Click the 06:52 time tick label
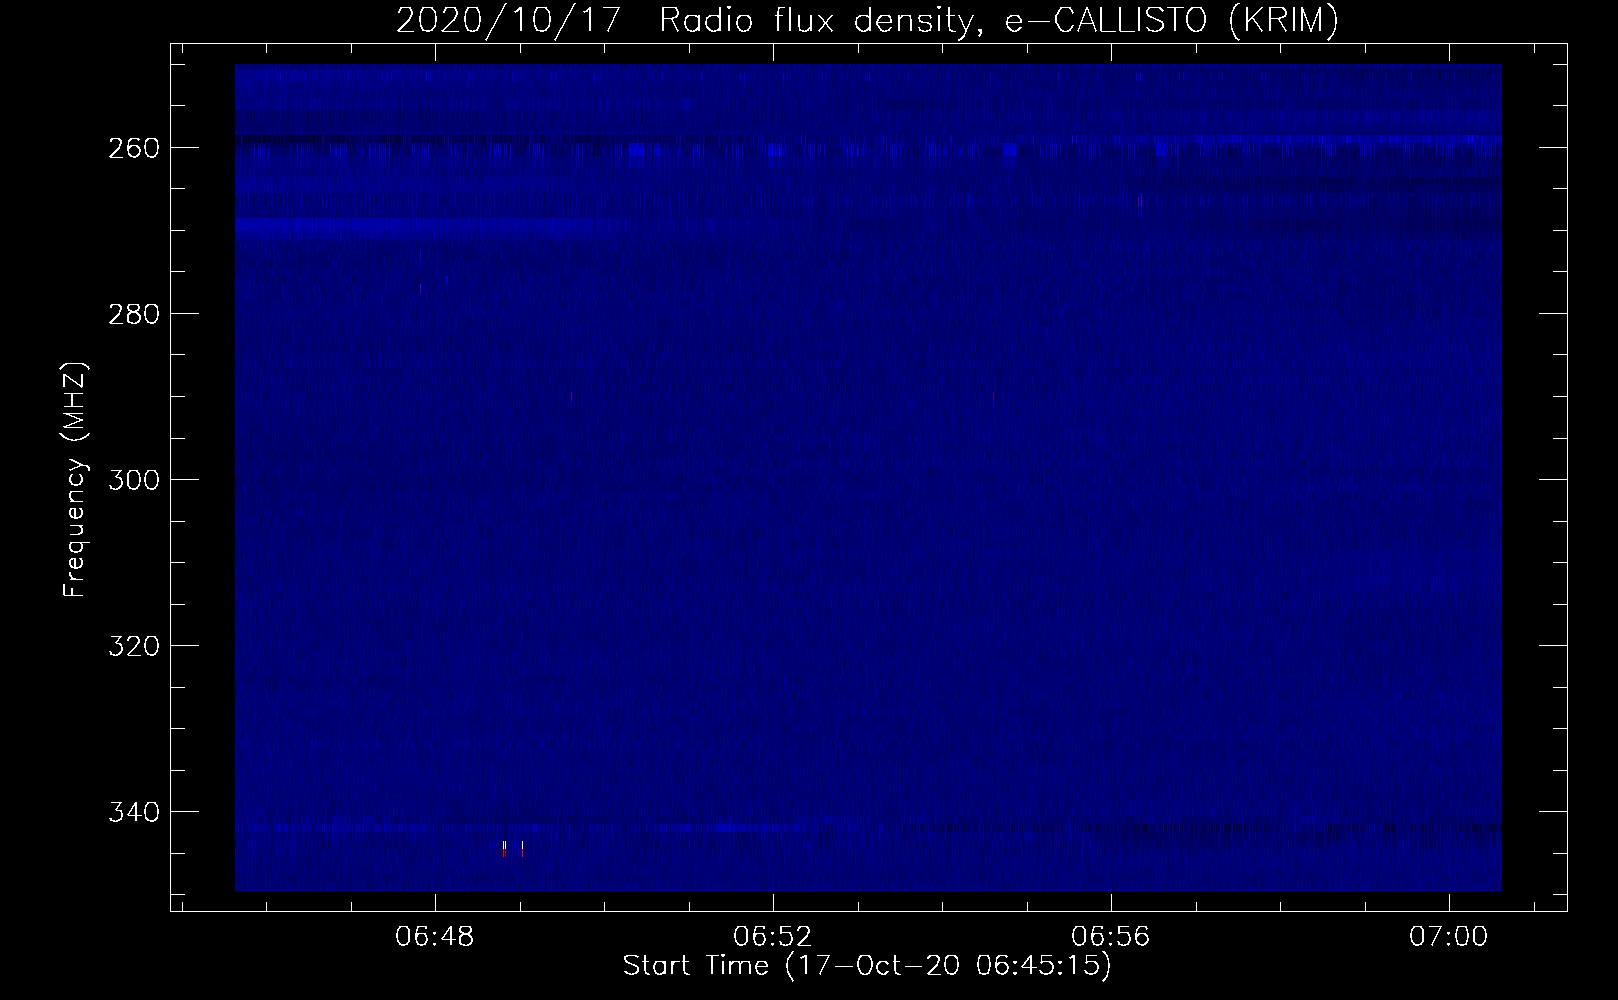Image resolution: width=1618 pixels, height=1000 pixels. (773, 937)
